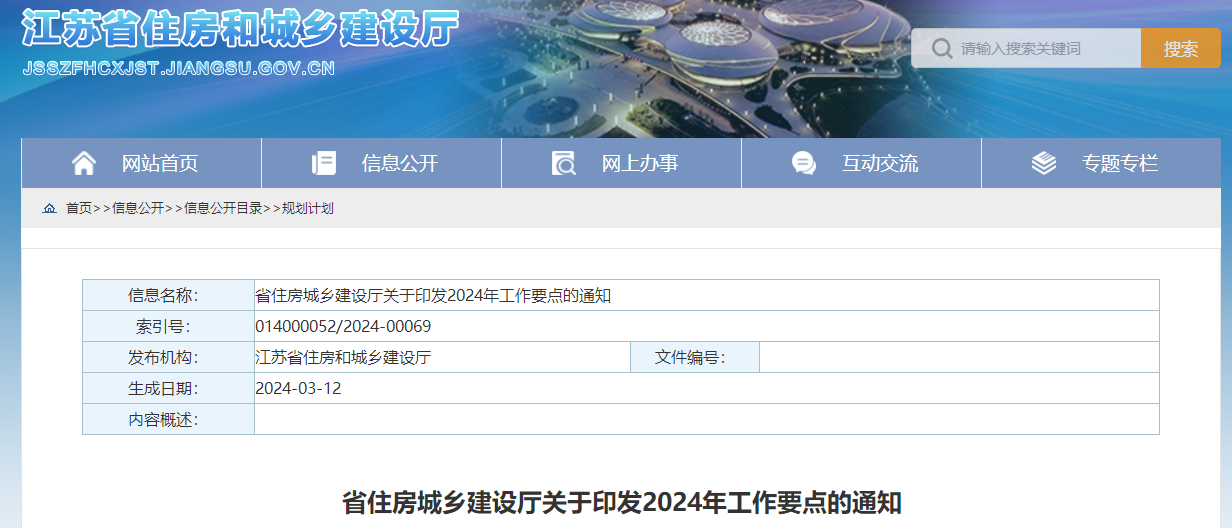The width and height of the screenshot is (1232, 528).
Task: Select 互动交流 in the navigation bar
Action: click(880, 163)
